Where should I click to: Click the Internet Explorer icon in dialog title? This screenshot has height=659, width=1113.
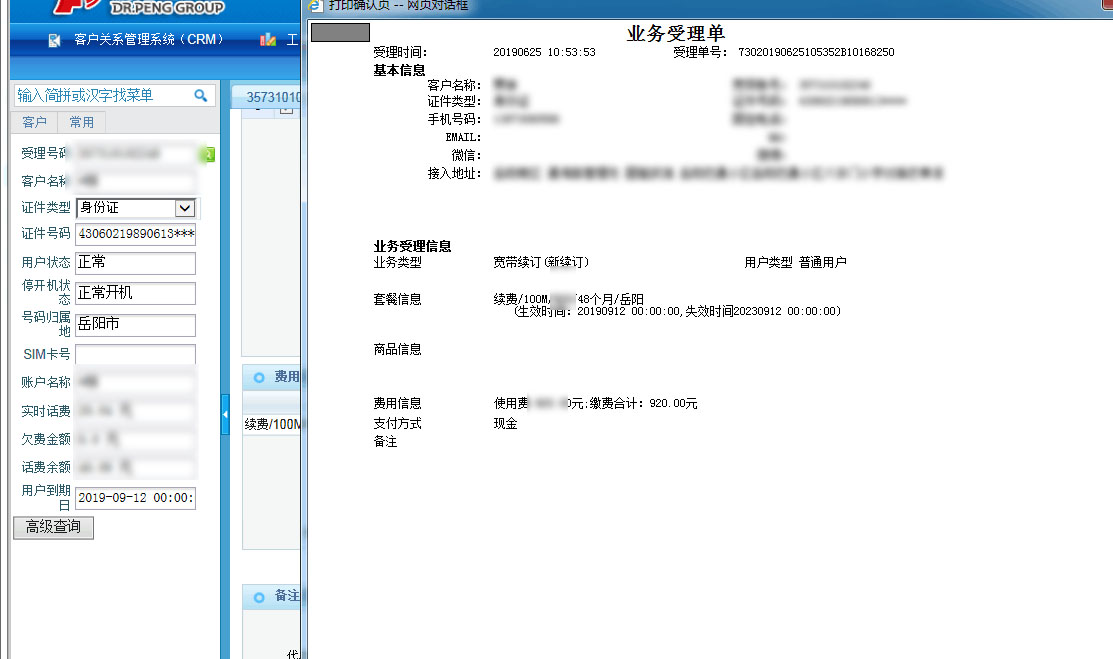317,6
